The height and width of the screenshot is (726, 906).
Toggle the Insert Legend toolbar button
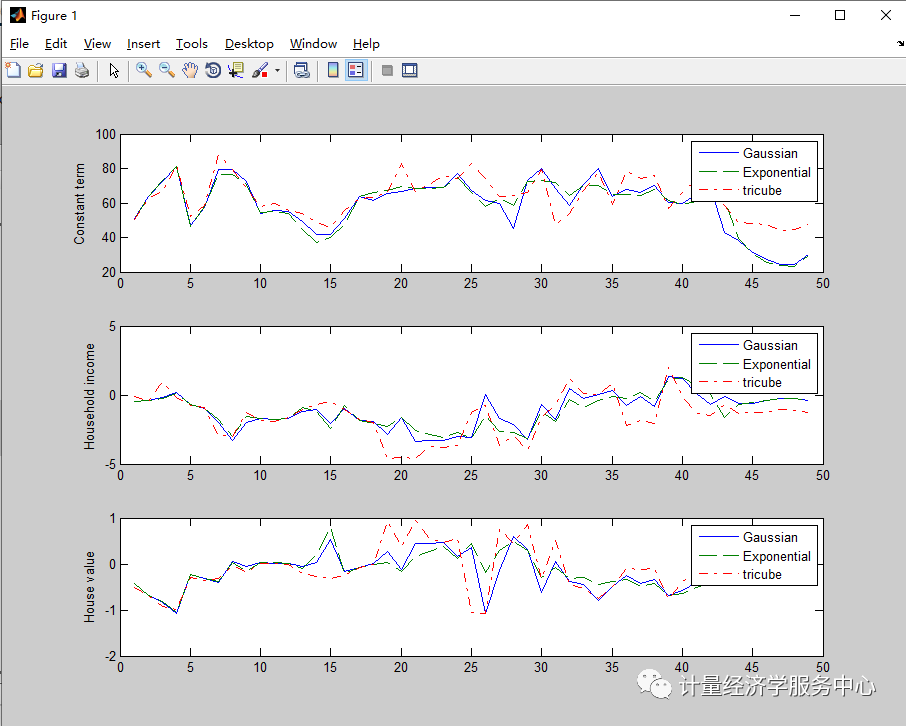click(356, 71)
